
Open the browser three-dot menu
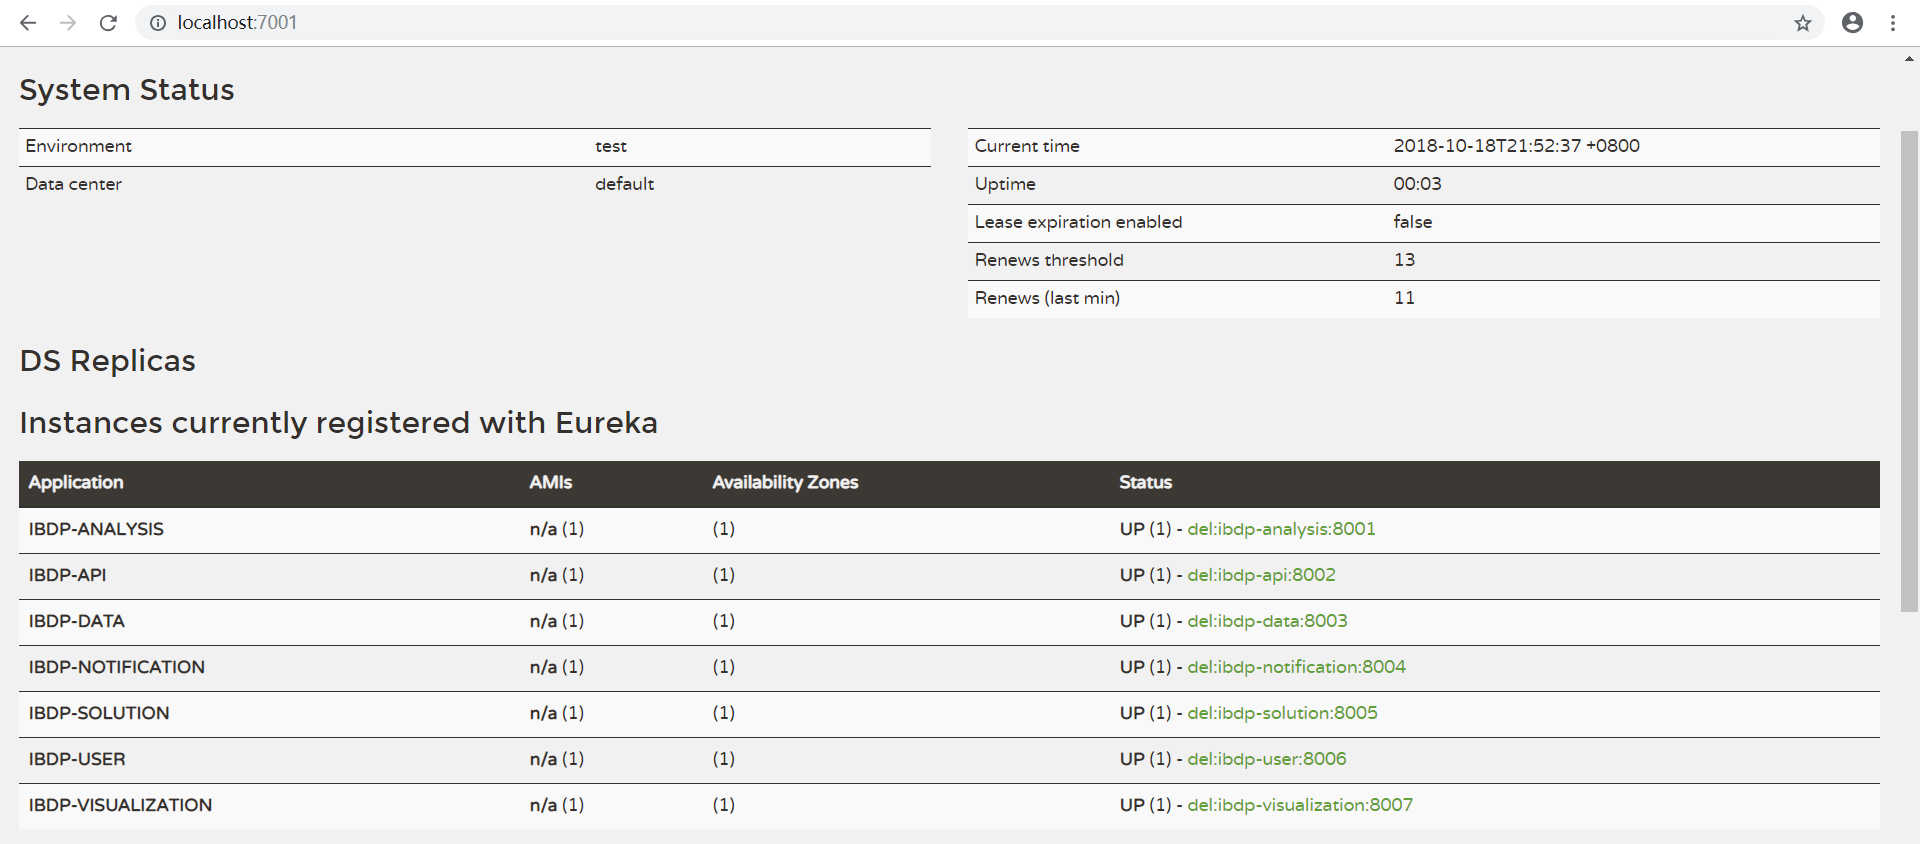1893,22
